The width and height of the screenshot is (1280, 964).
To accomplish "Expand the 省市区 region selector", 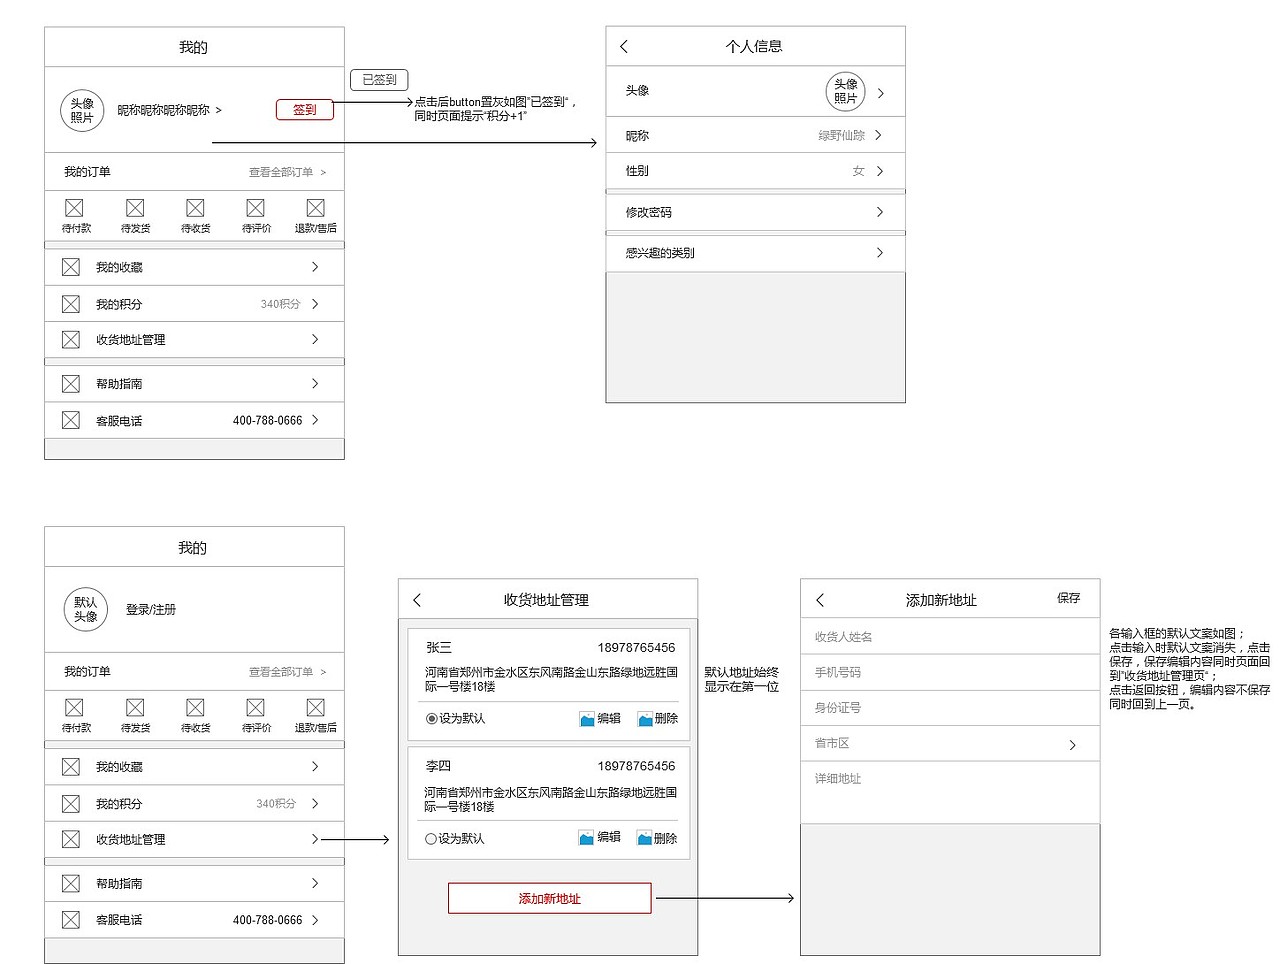I will tap(950, 743).
